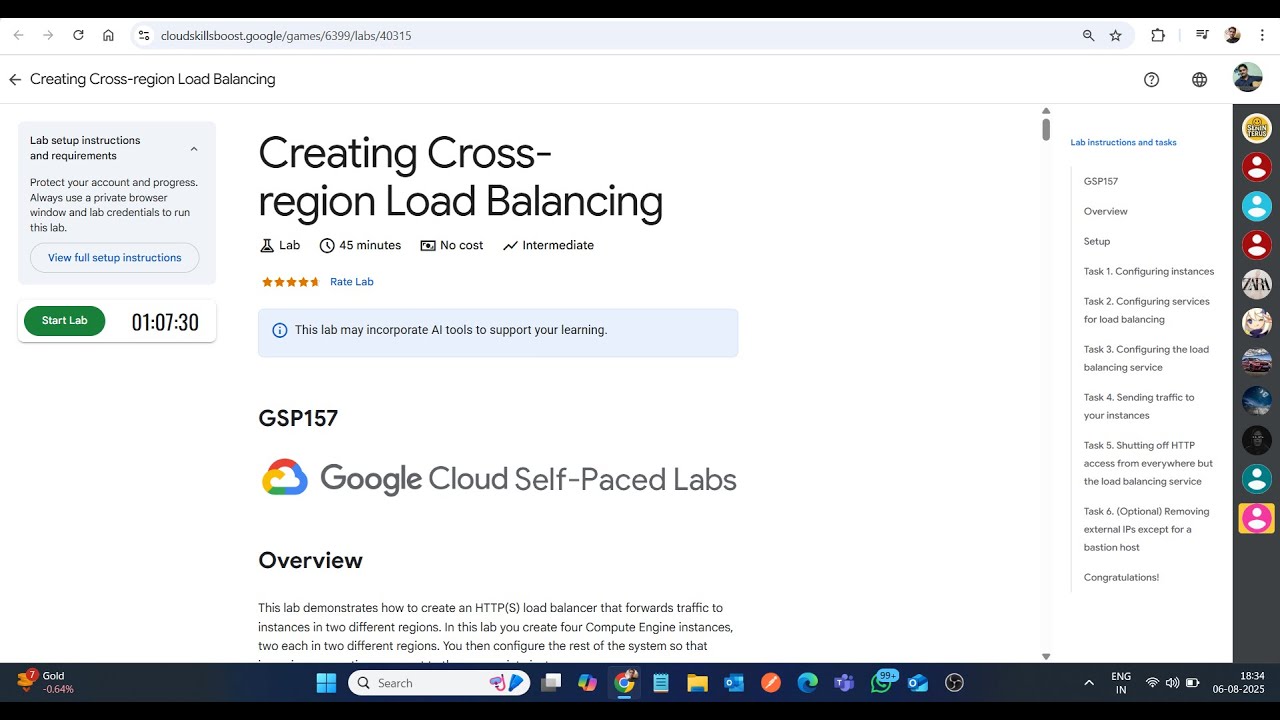Go back using the browser back arrow
This screenshot has height=720, width=1280.
tap(18, 35)
